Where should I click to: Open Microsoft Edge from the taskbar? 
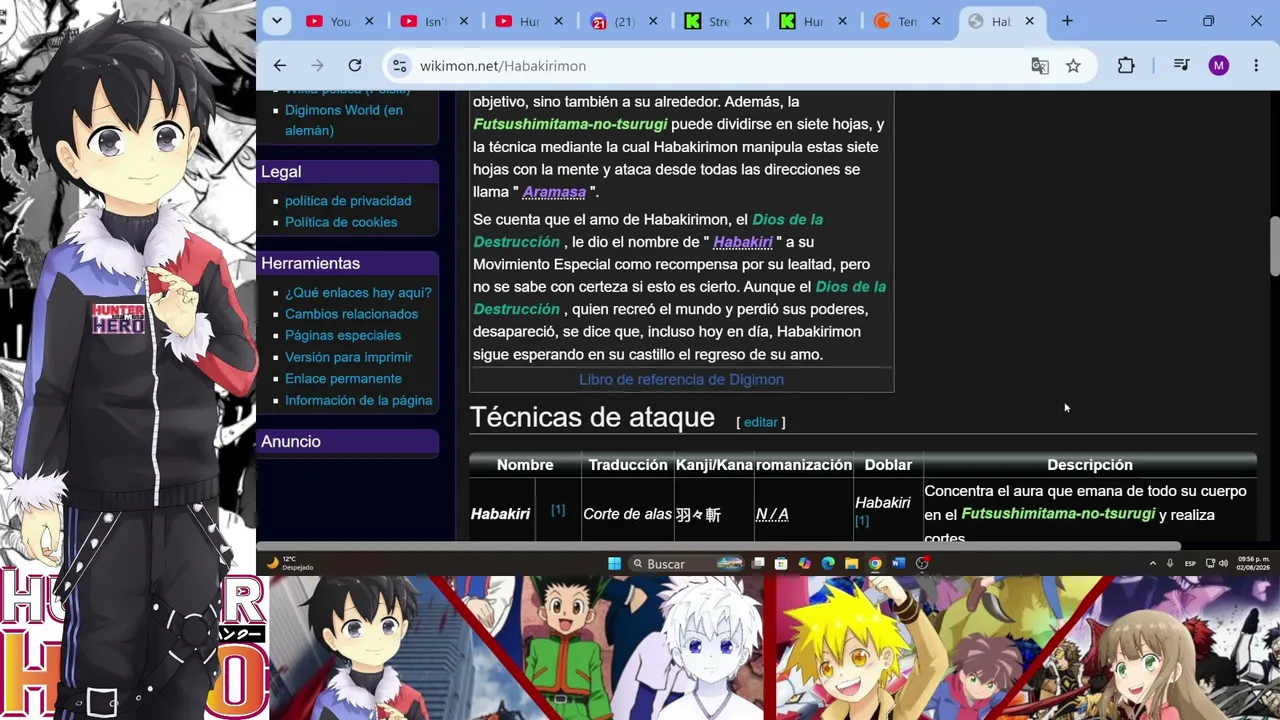[828, 564]
